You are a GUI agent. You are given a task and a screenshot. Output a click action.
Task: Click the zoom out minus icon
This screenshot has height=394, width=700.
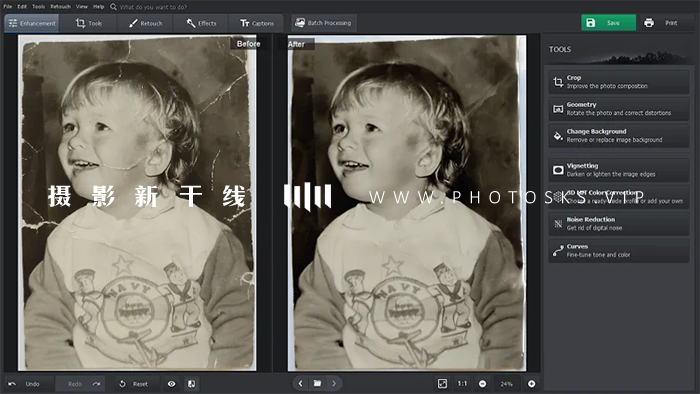point(483,384)
